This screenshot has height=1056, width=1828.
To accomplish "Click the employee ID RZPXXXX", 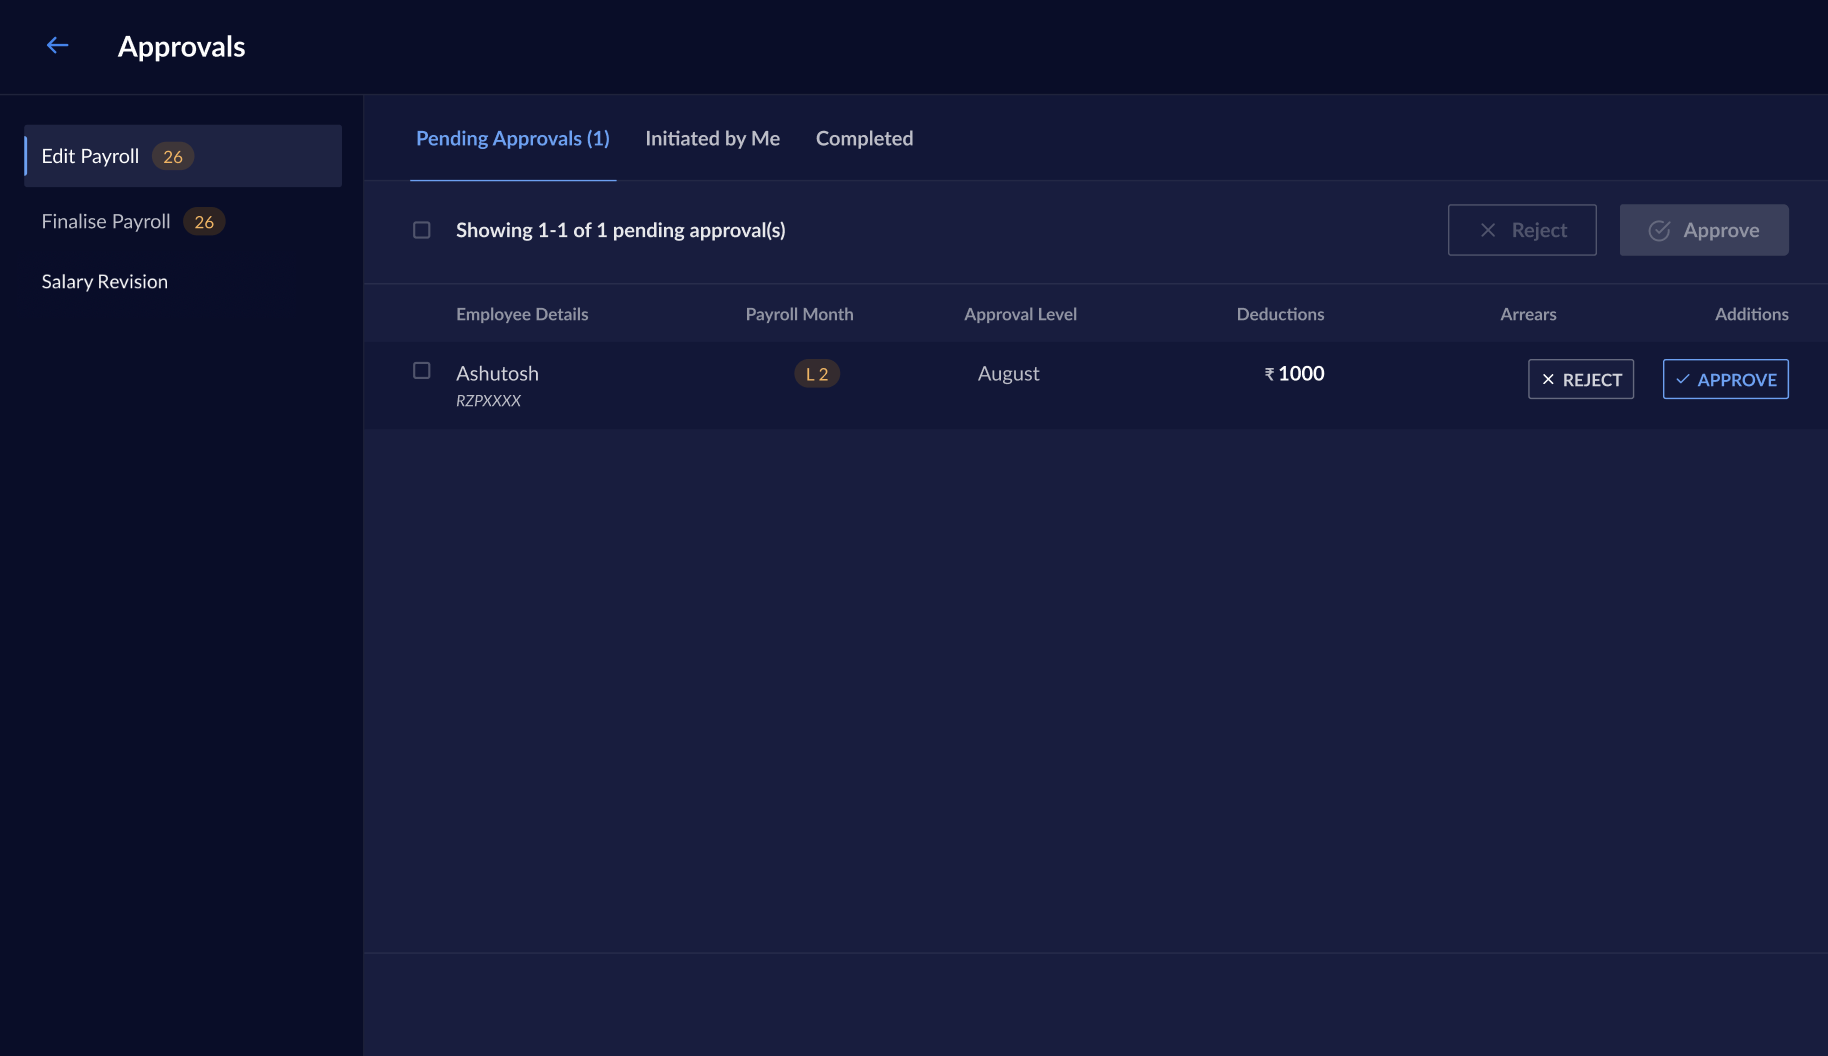I will coord(488,400).
